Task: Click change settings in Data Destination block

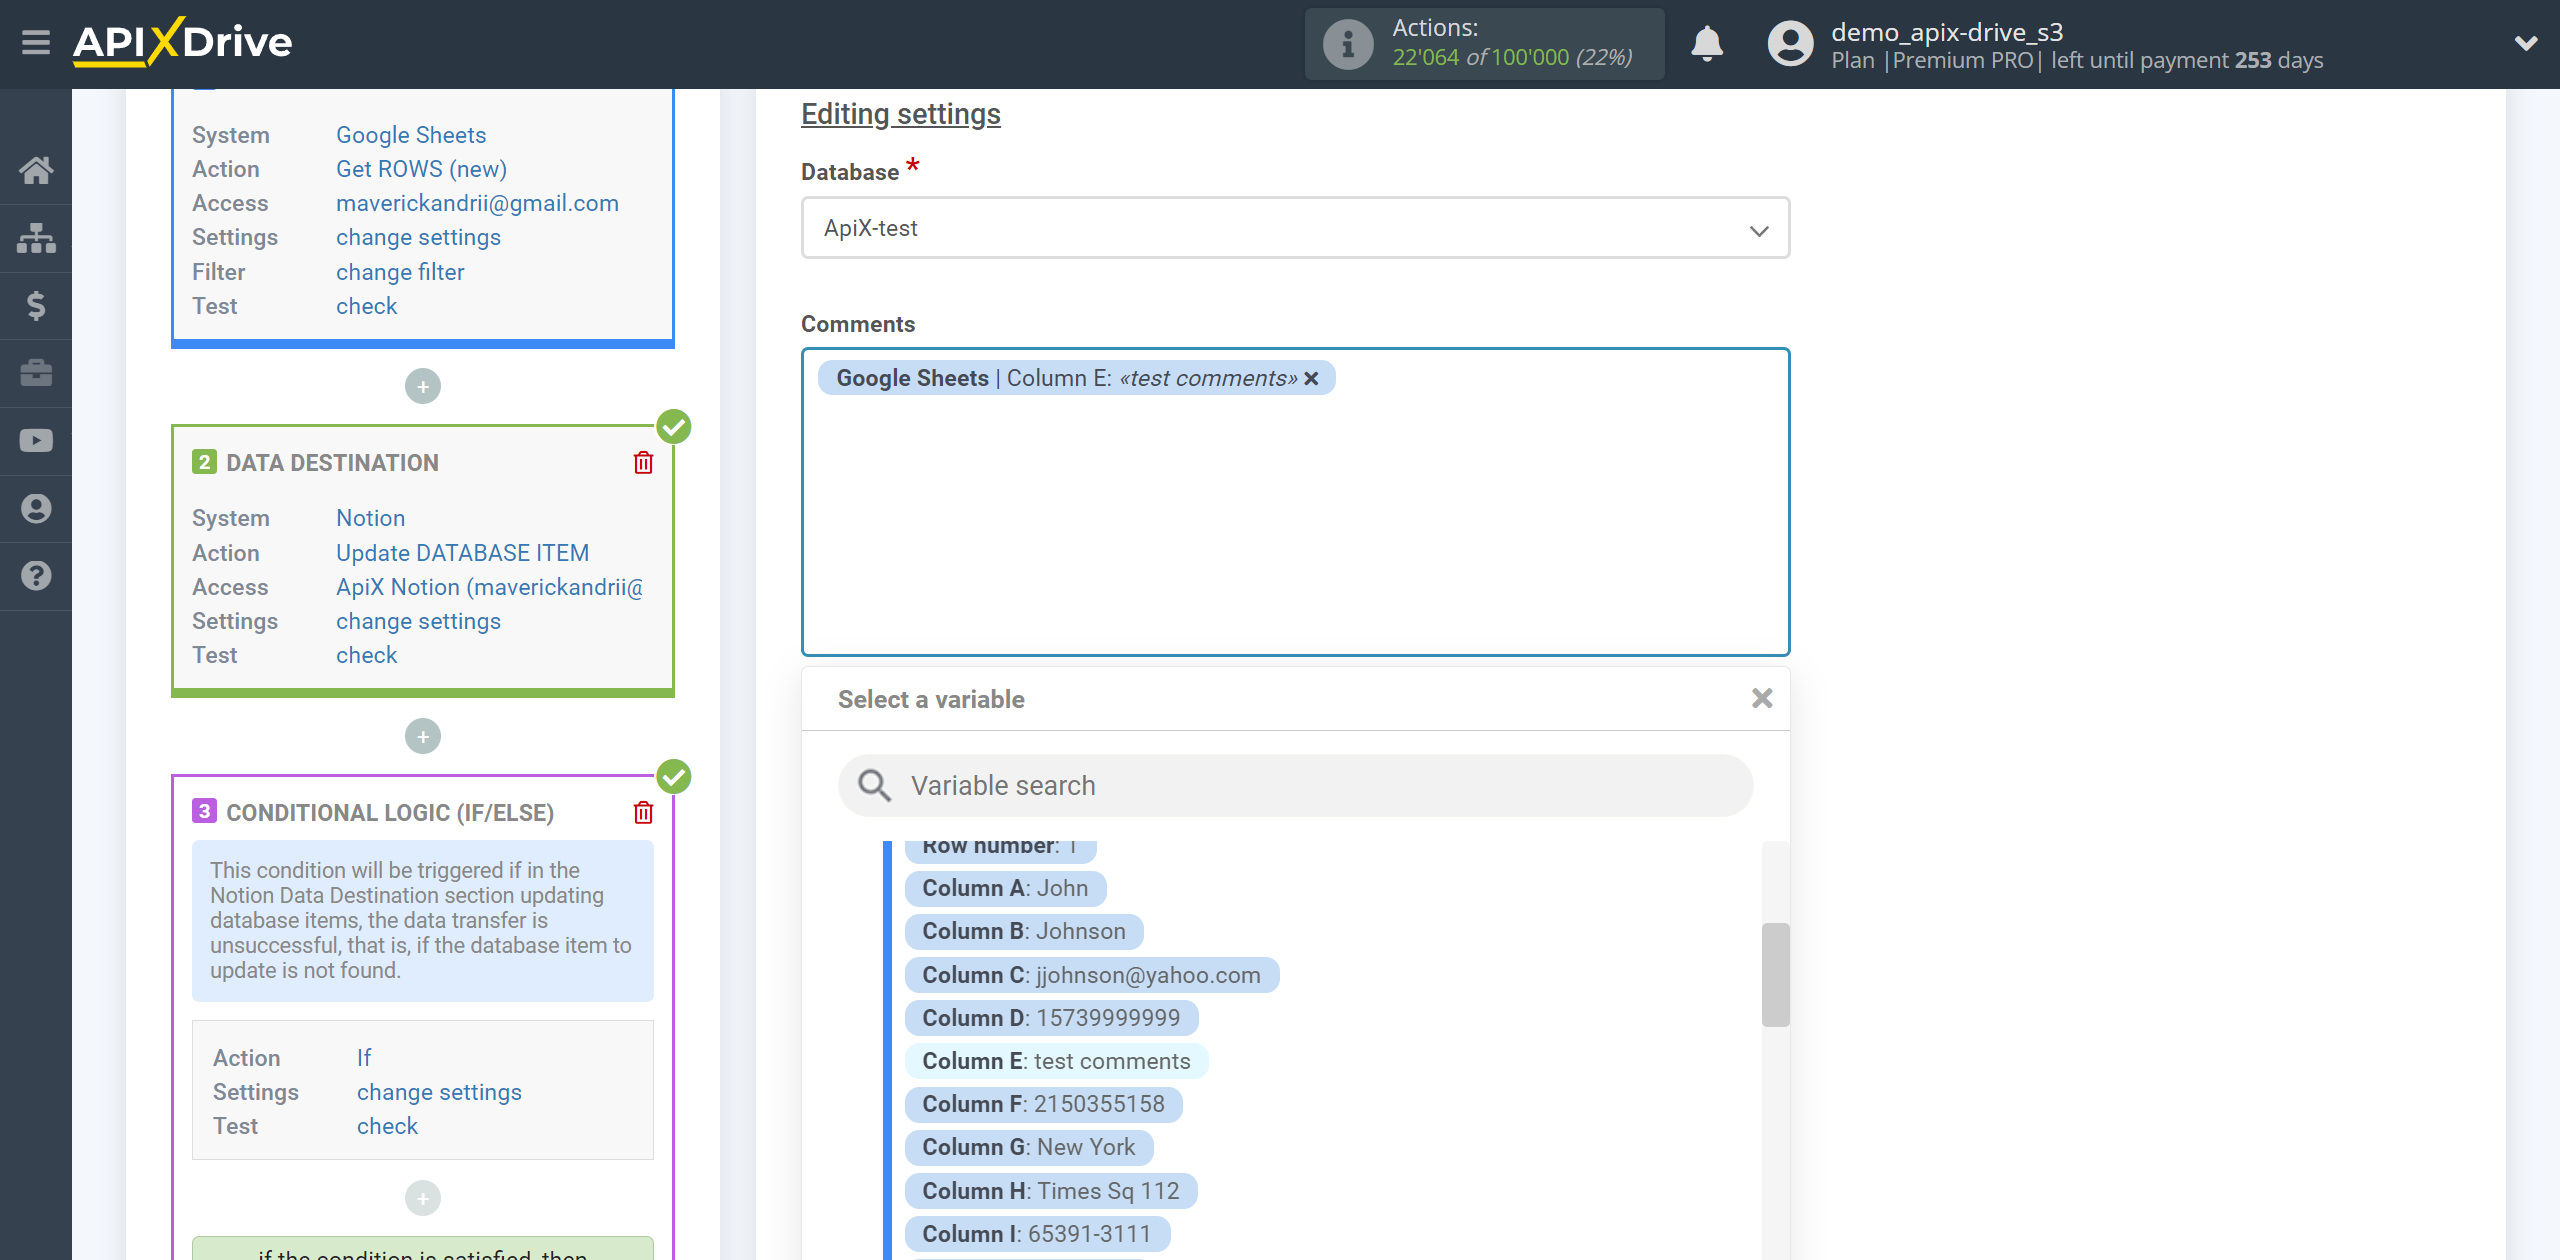Action: (x=418, y=621)
